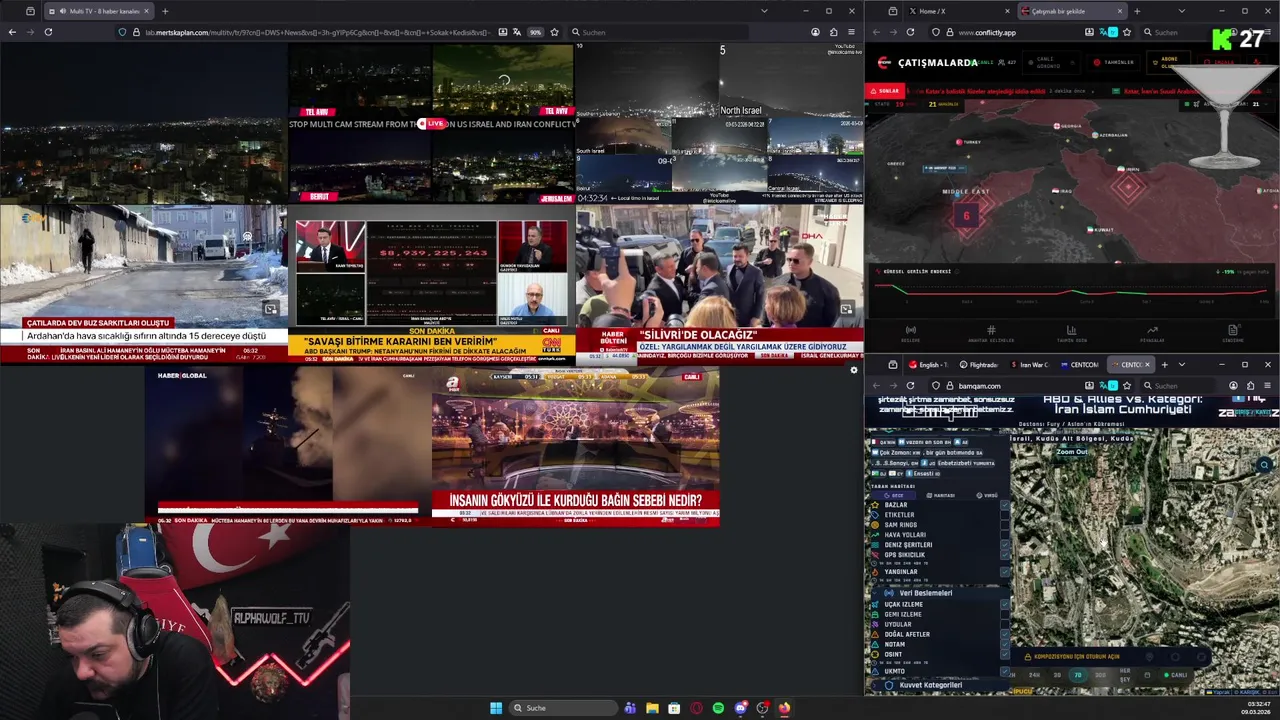
Task: Open a new tab in the Multi TV window
Action: point(164,11)
